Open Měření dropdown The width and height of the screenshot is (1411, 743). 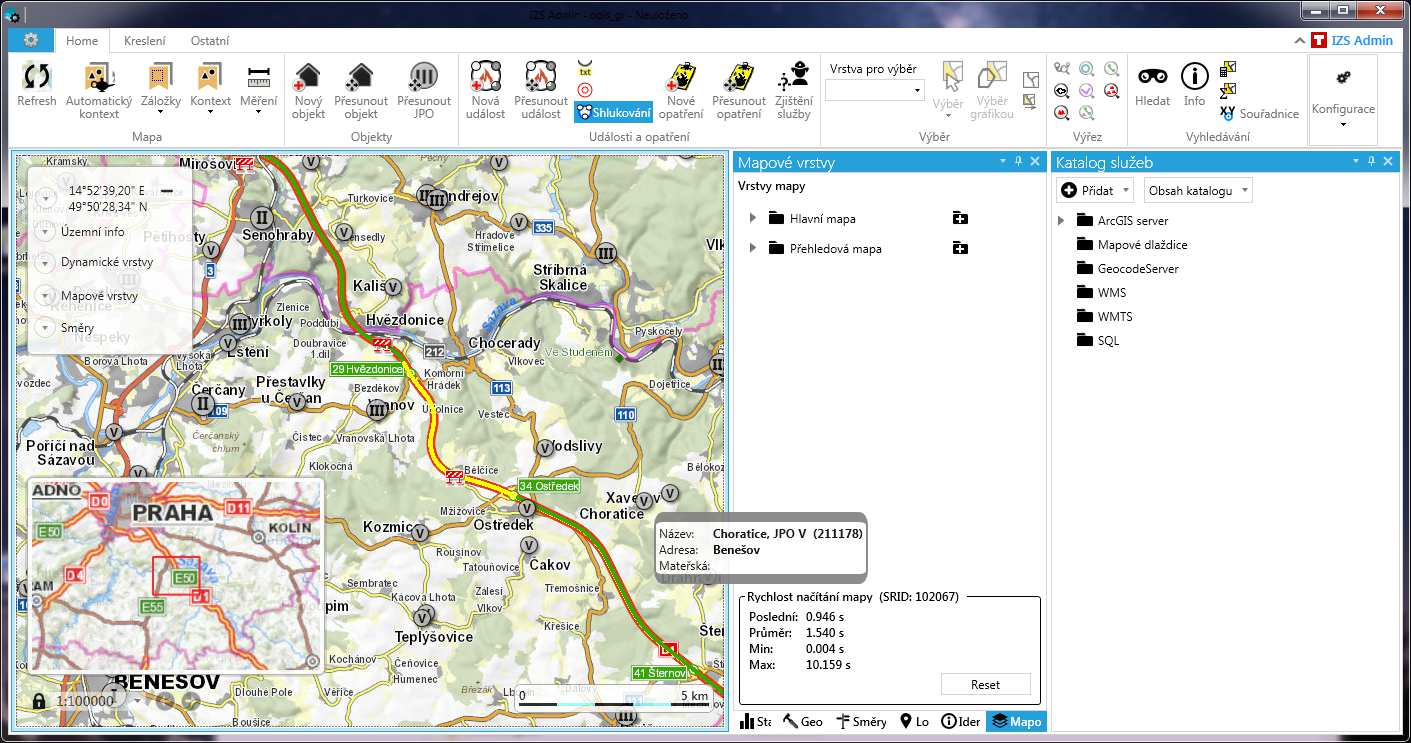click(x=259, y=111)
